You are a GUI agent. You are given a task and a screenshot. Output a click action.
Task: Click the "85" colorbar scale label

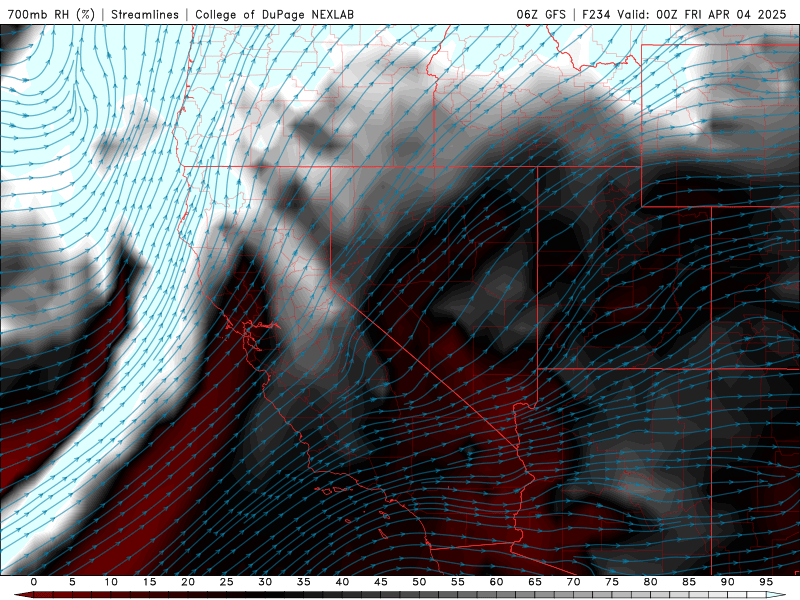point(689,582)
